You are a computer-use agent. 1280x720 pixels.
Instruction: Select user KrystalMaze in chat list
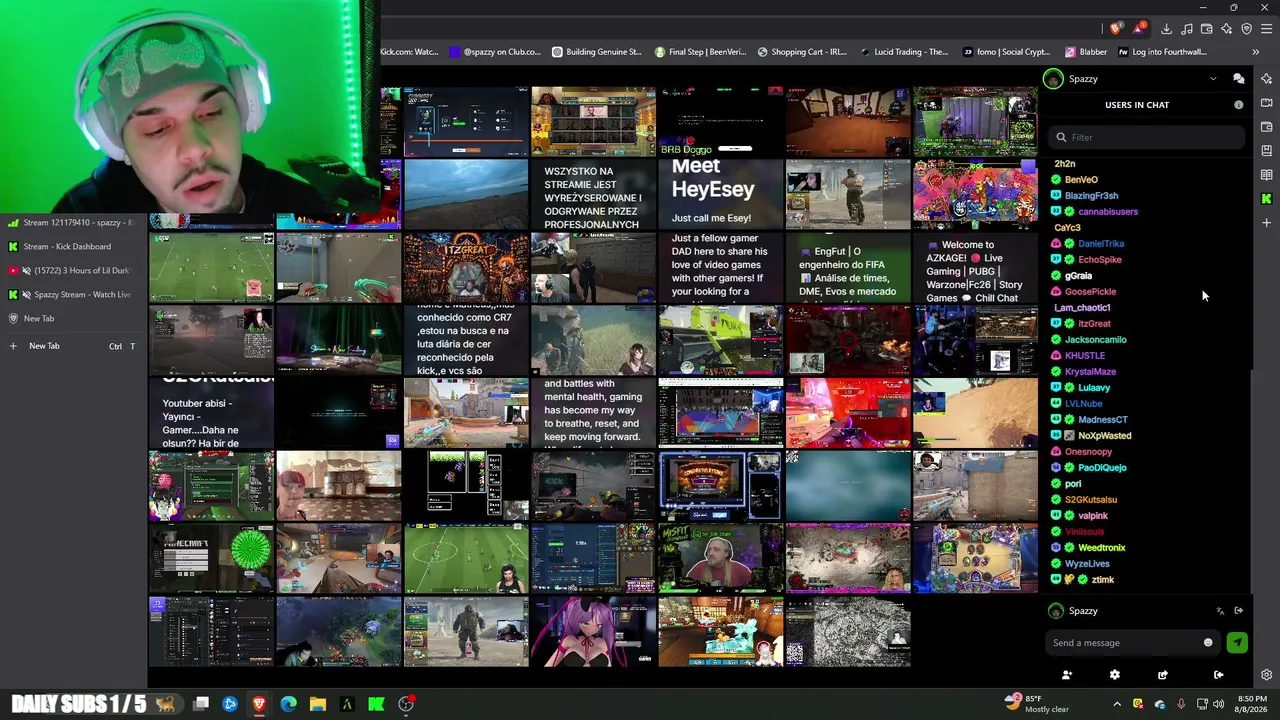pos(1090,372)
